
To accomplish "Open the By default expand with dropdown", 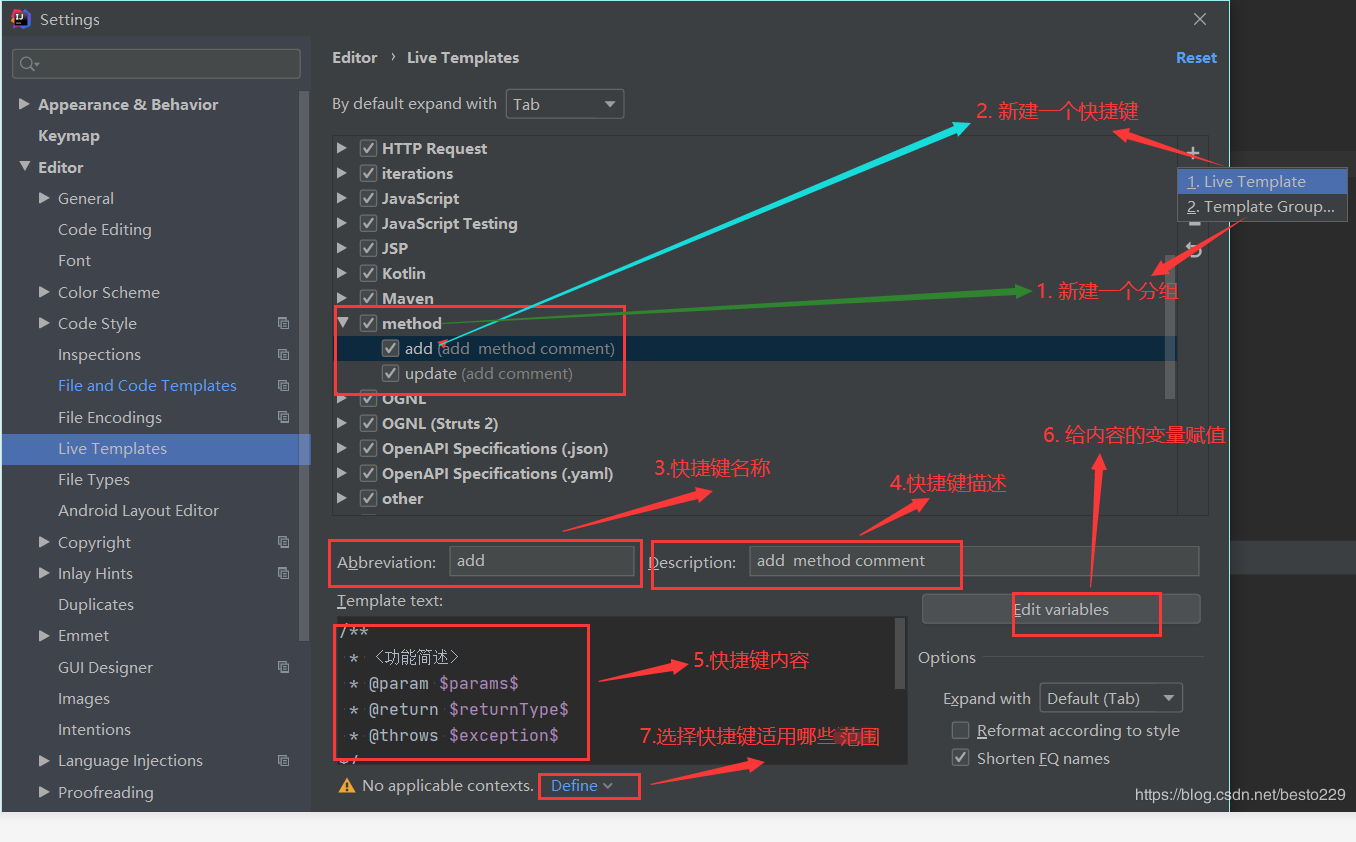I will click(x=565, y=104).
